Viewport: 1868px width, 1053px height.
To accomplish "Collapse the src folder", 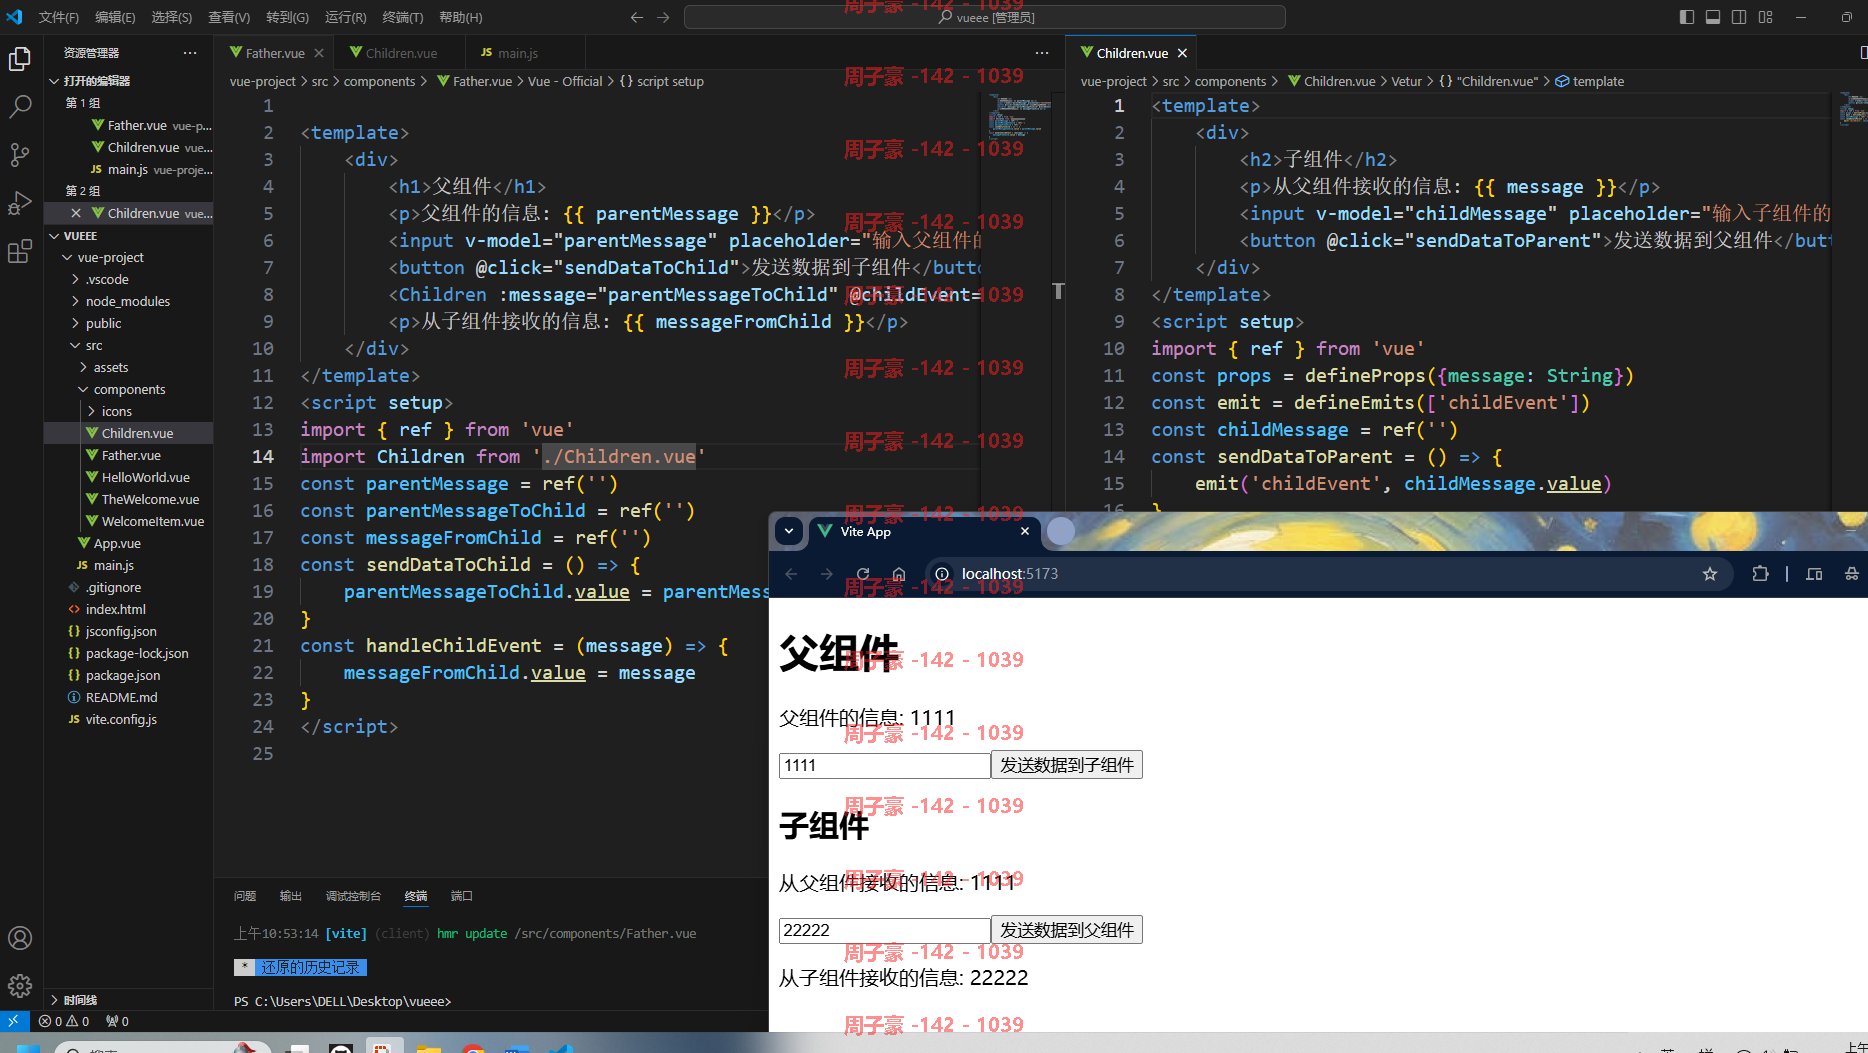I will (128, 345).
